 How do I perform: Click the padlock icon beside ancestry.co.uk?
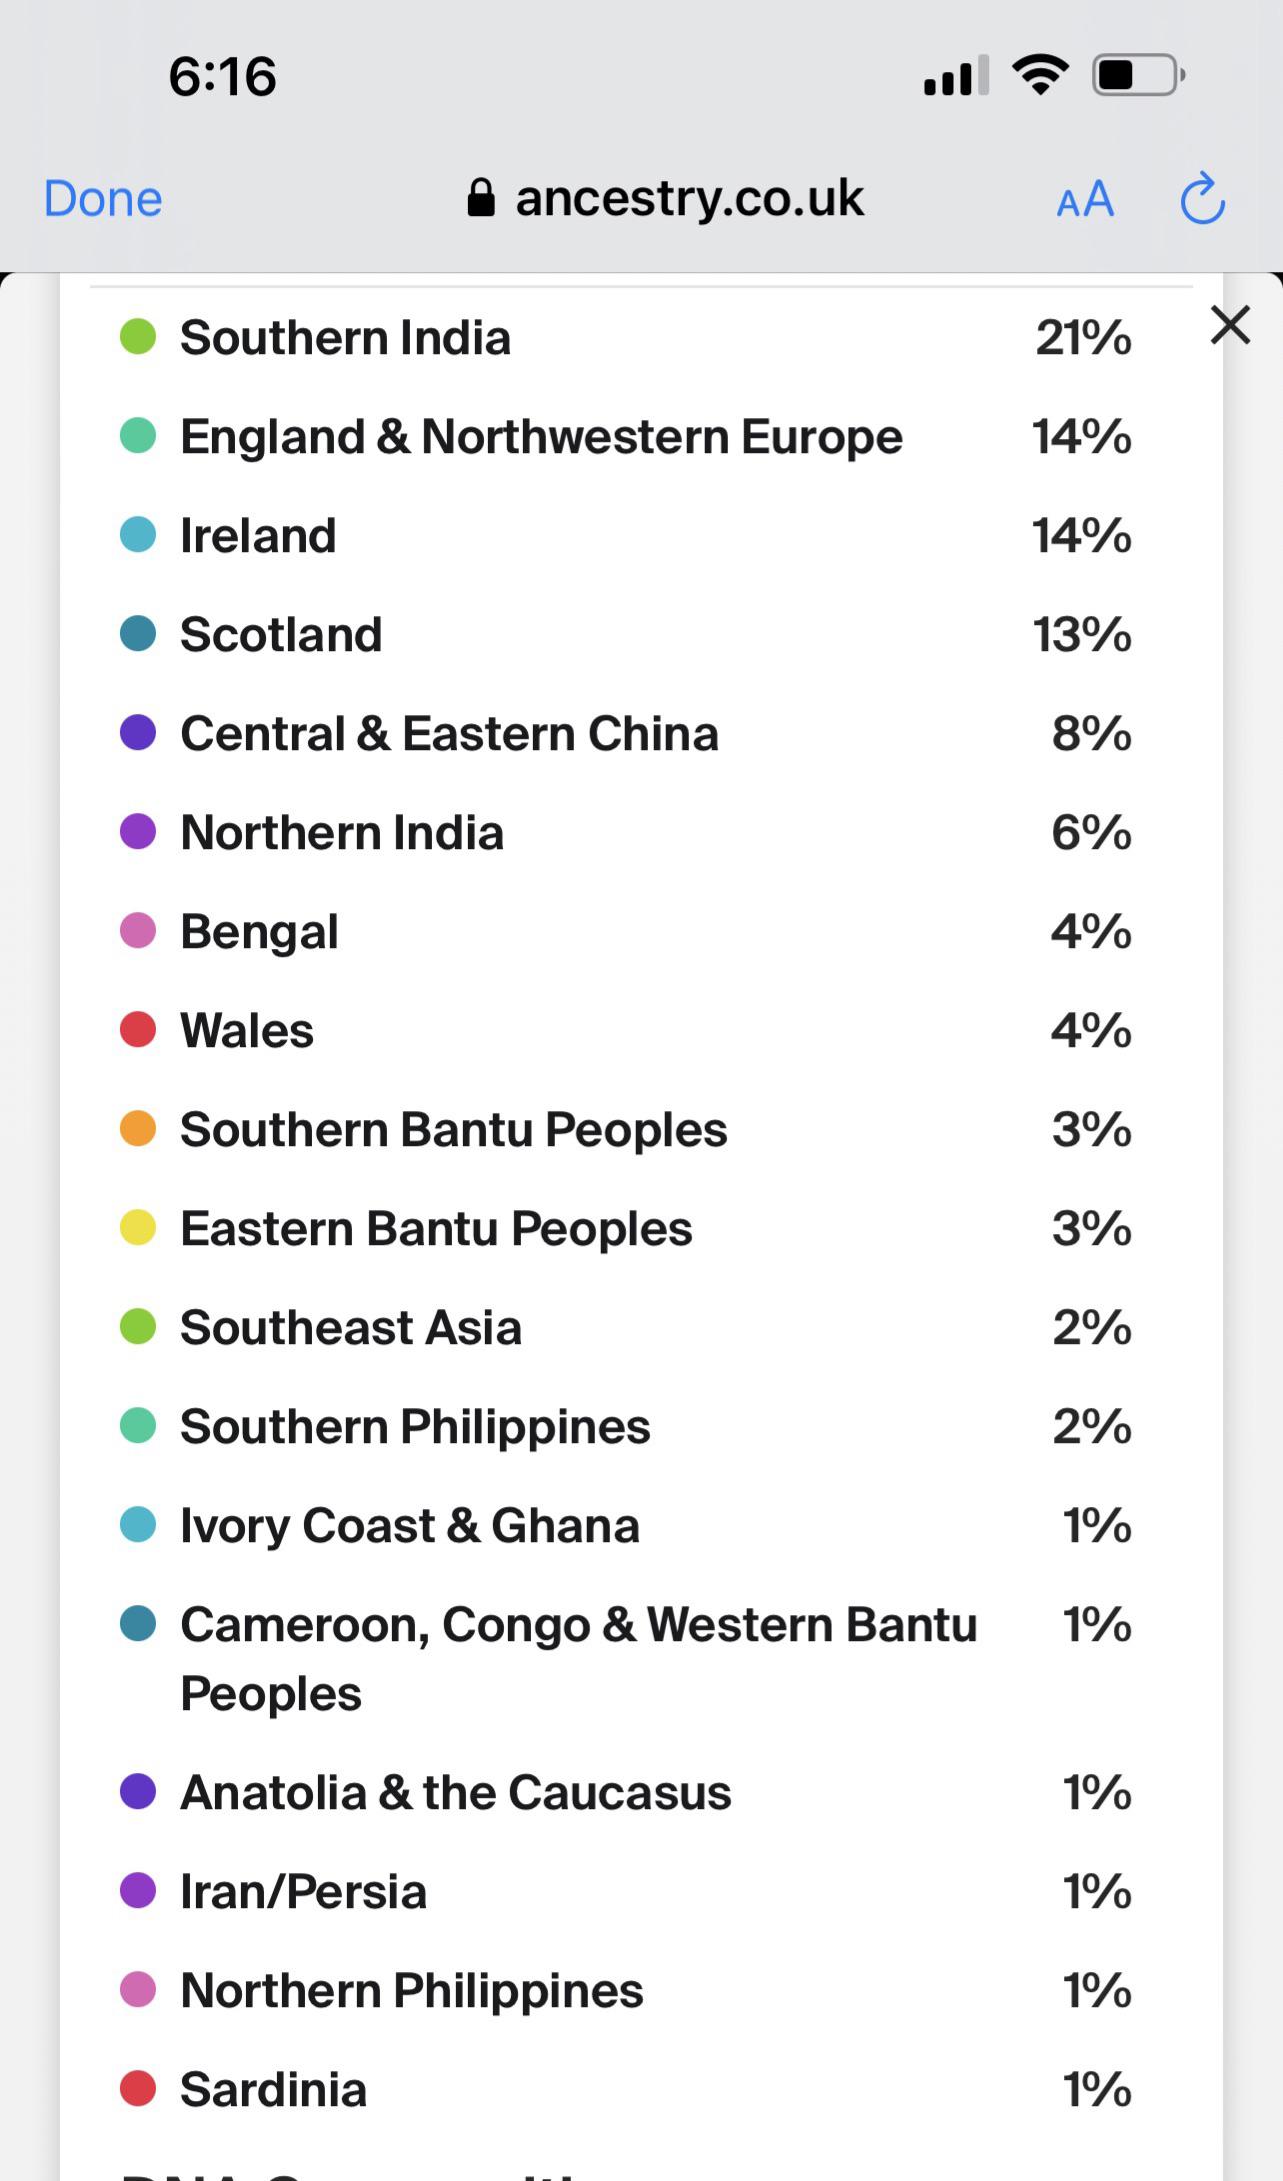(481, 197)
